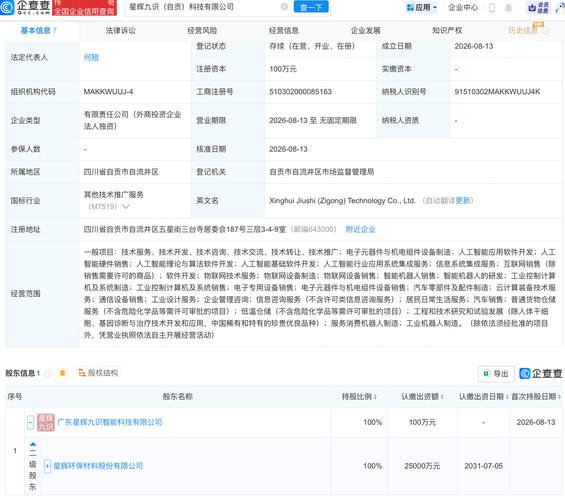565x500 pixels.
Task: Click the 更新 link beside English name
Action: [463, 201]
